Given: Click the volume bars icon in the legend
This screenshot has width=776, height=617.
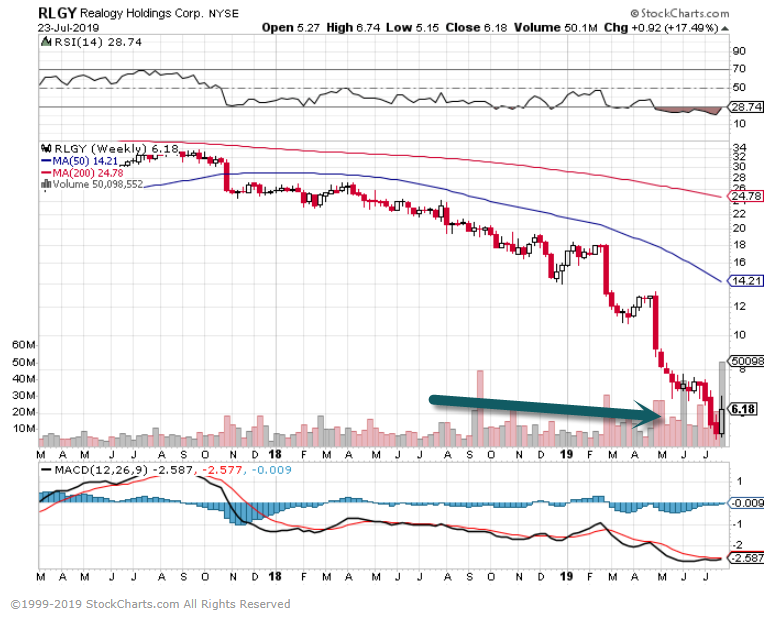Looking at the screenshot, I should [x=47, y=185].
